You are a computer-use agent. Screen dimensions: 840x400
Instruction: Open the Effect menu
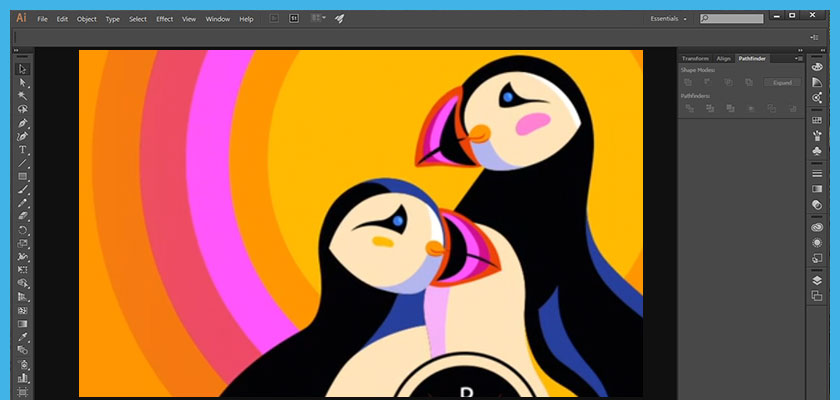pyautogui.click(x=164, y=19)
